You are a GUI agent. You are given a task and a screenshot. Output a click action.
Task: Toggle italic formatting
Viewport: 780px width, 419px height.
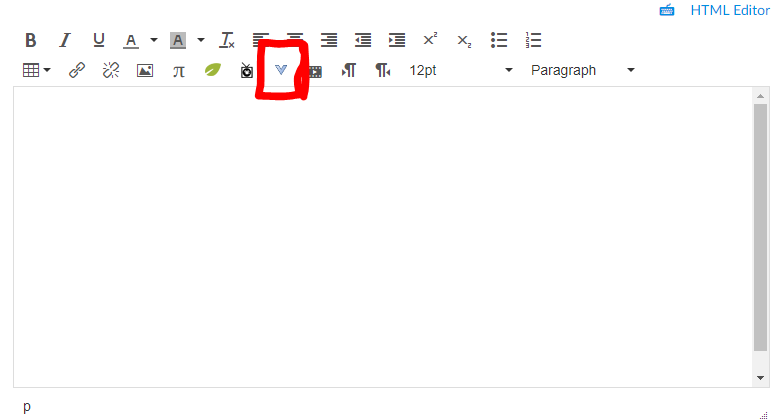(65, 40)
